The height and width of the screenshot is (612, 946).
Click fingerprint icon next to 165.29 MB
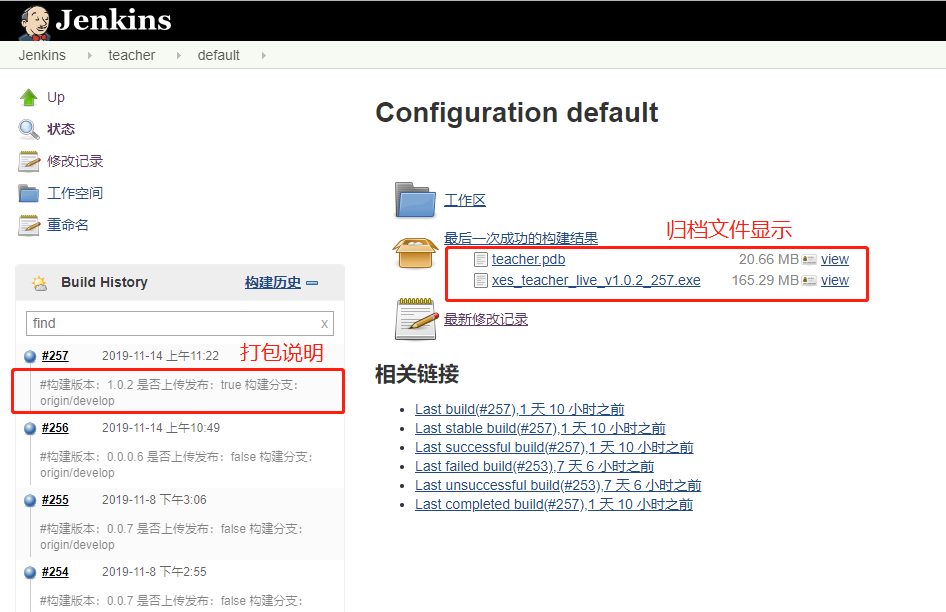809,281
